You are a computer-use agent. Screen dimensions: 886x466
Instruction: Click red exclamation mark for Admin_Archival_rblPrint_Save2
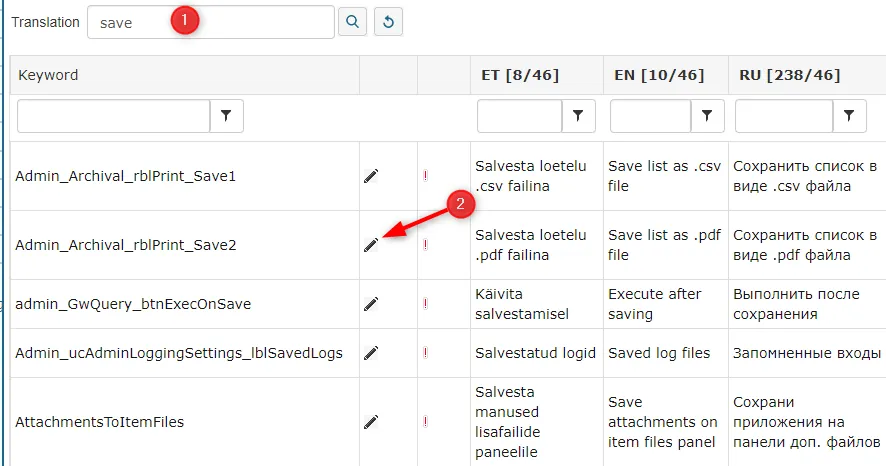pos(425,245)
